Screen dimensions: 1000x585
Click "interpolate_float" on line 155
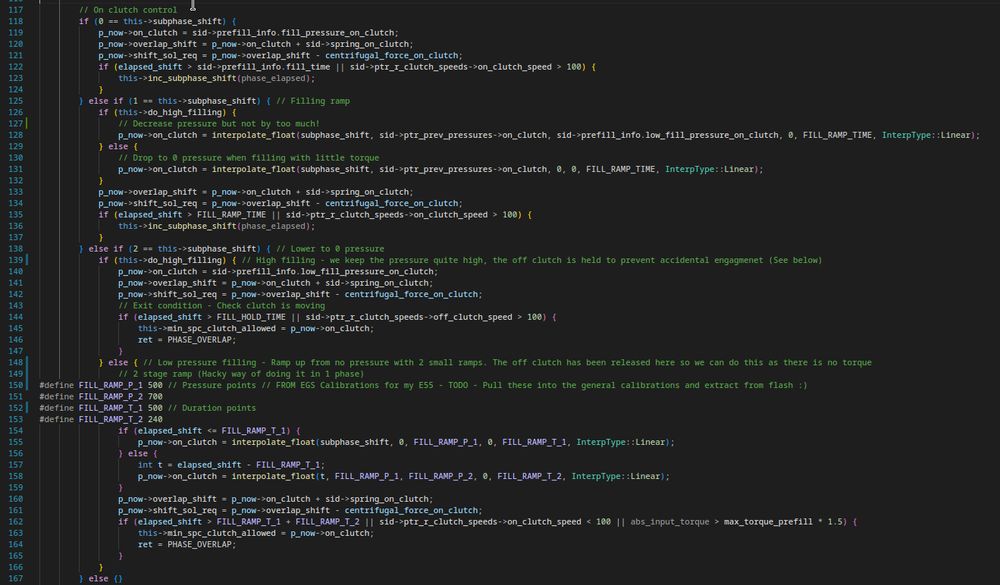point(274,443)
